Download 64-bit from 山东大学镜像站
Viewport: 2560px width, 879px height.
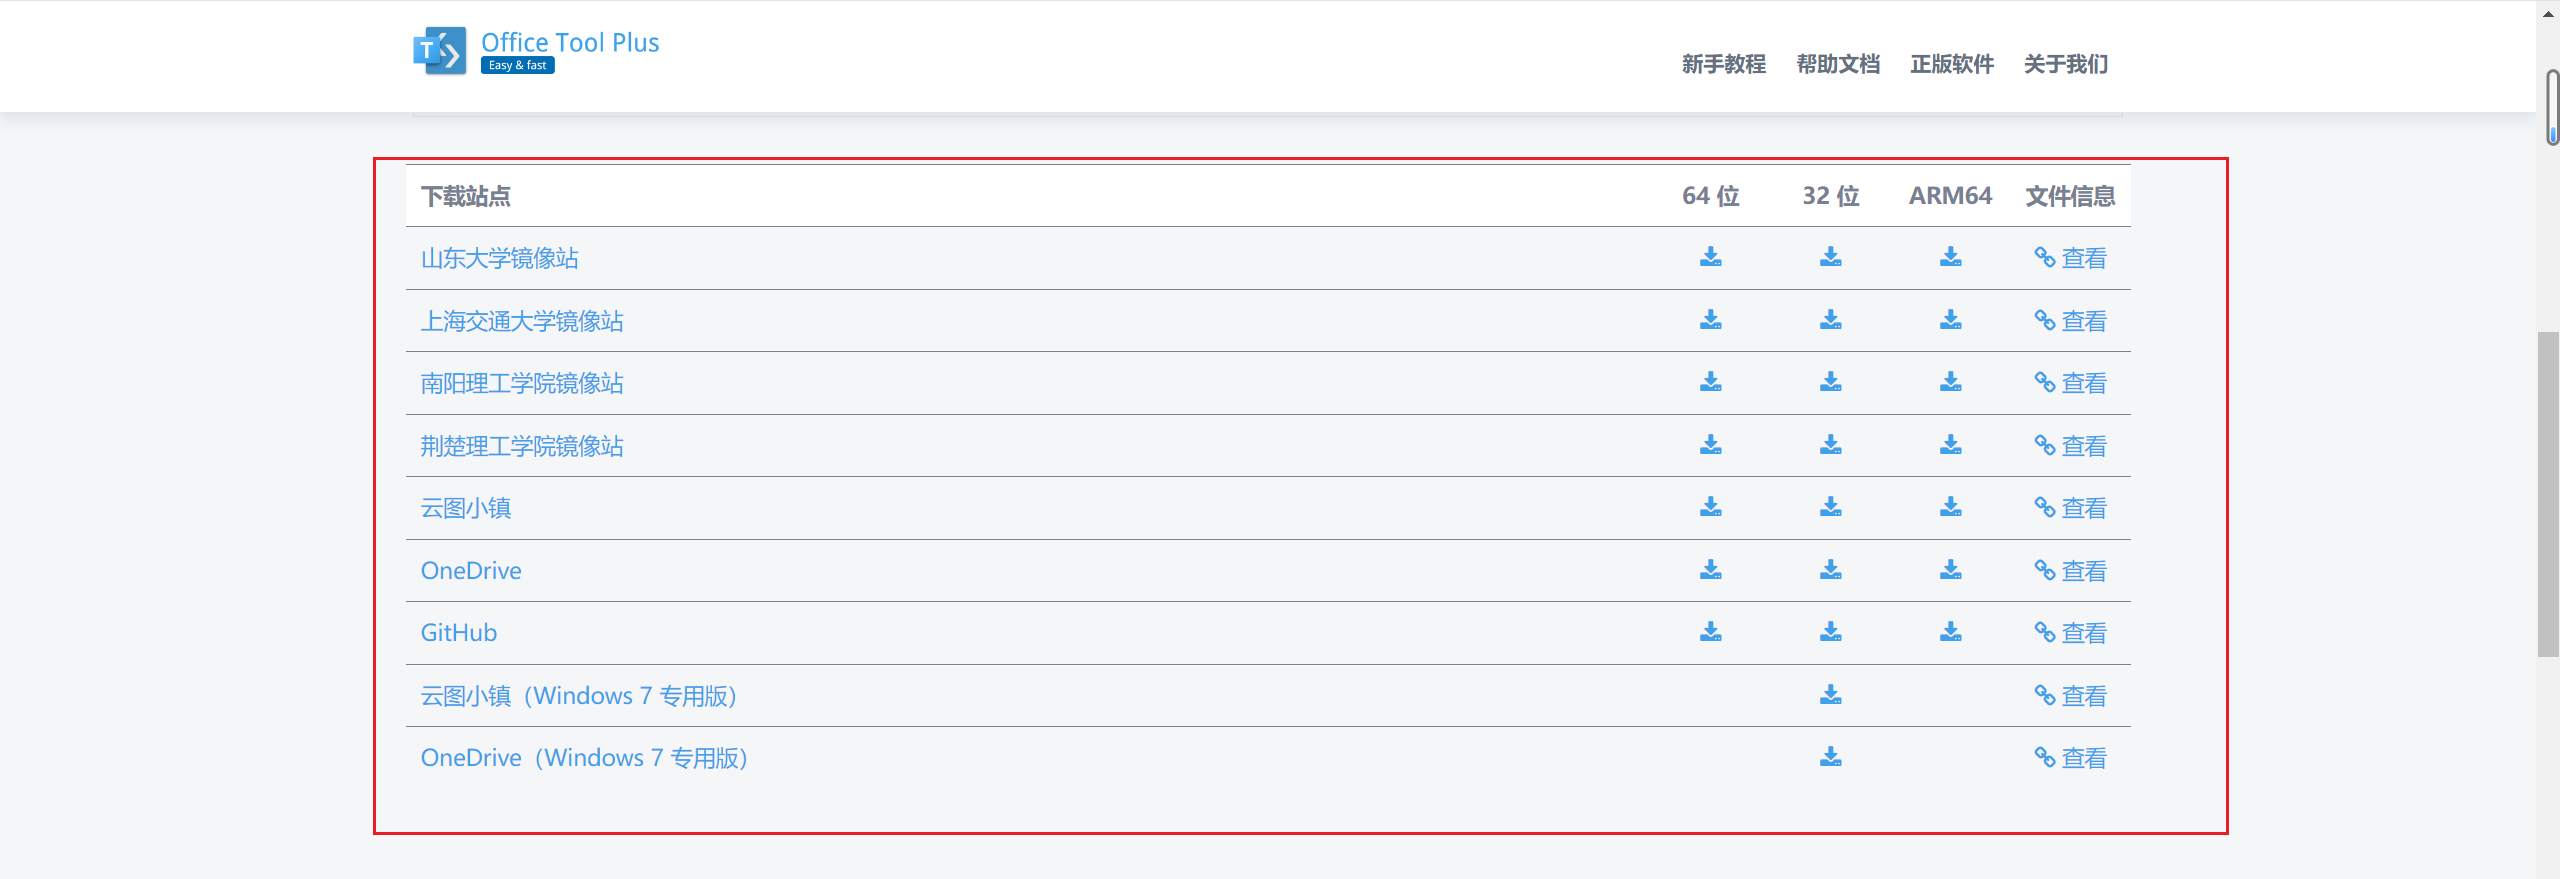tap(1711, 257)
